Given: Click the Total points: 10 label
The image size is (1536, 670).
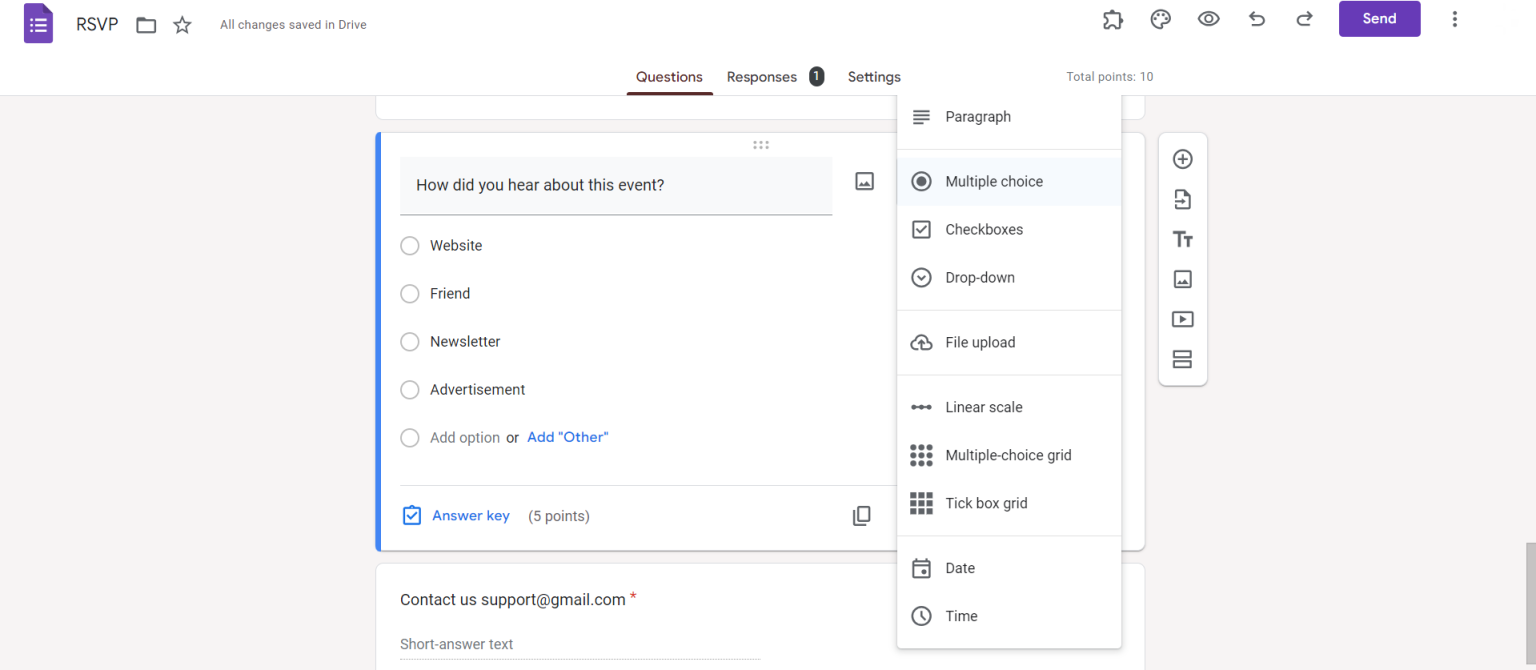Looking at the screenshot, I should (1110, 77).
